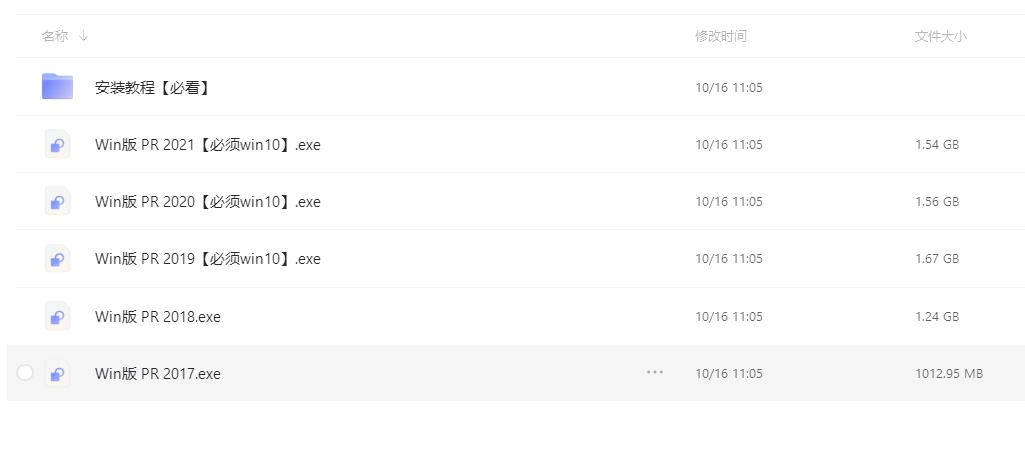1025x453 pixels.
Task: Open the 安装教程【必看】 folder icon
Action: click(58, 86)
